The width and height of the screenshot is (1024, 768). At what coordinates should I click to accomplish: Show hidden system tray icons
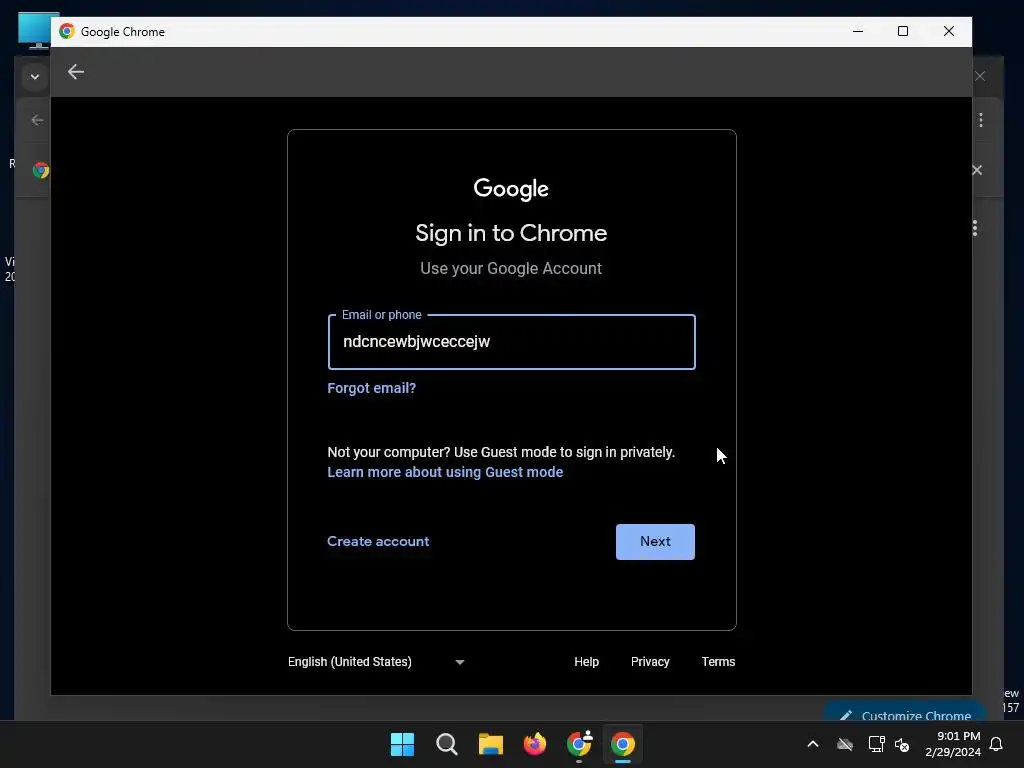click(x=813, y=744)
